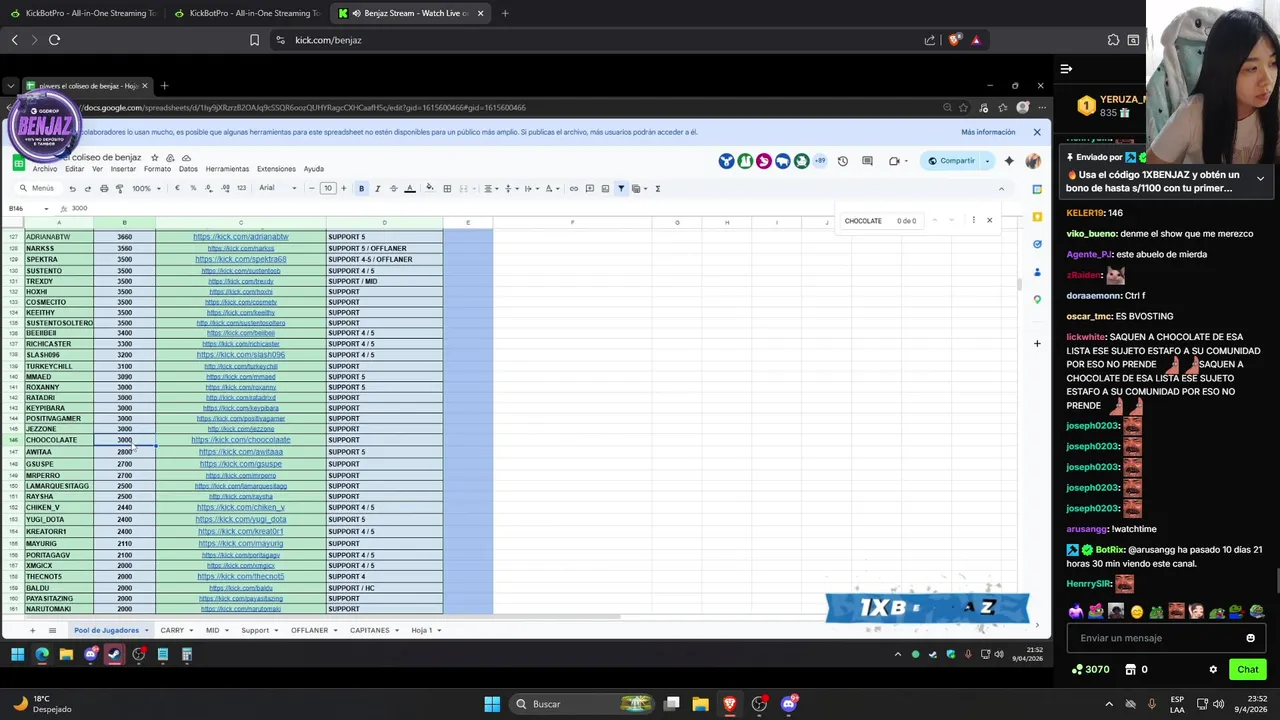Toggle strikethrough formatting
The height and width of the screenshot is (720, 1280).
coord(393,188)
